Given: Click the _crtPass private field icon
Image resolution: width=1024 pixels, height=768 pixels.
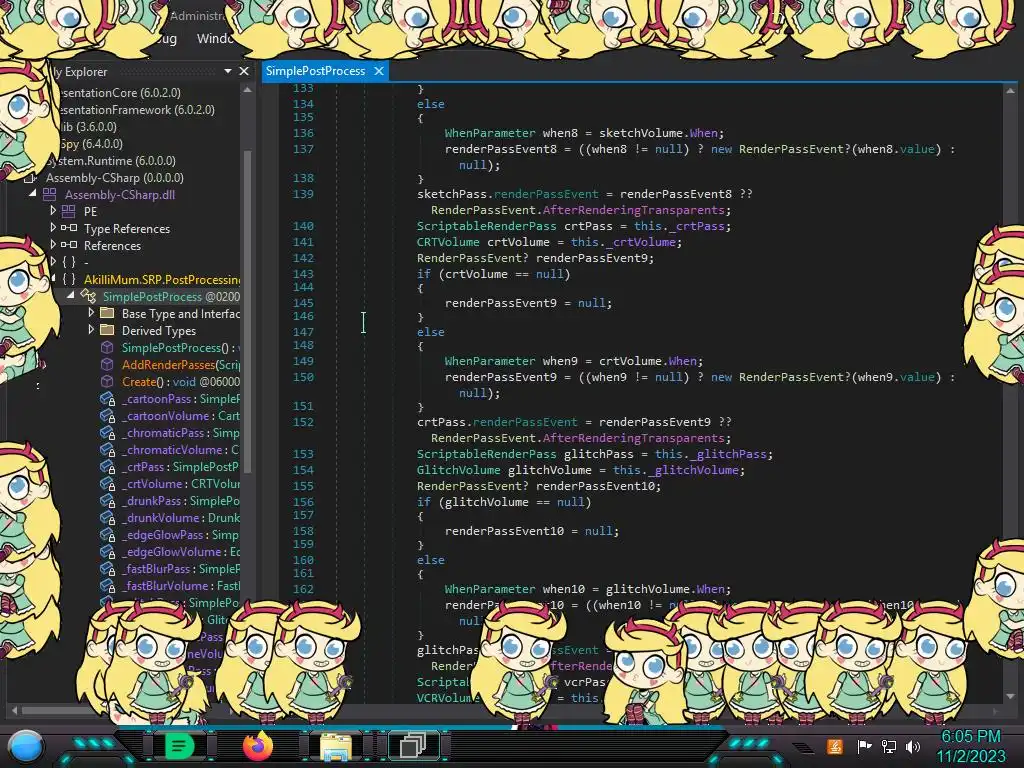Looking at the screenshot, I should coord(108,467).
